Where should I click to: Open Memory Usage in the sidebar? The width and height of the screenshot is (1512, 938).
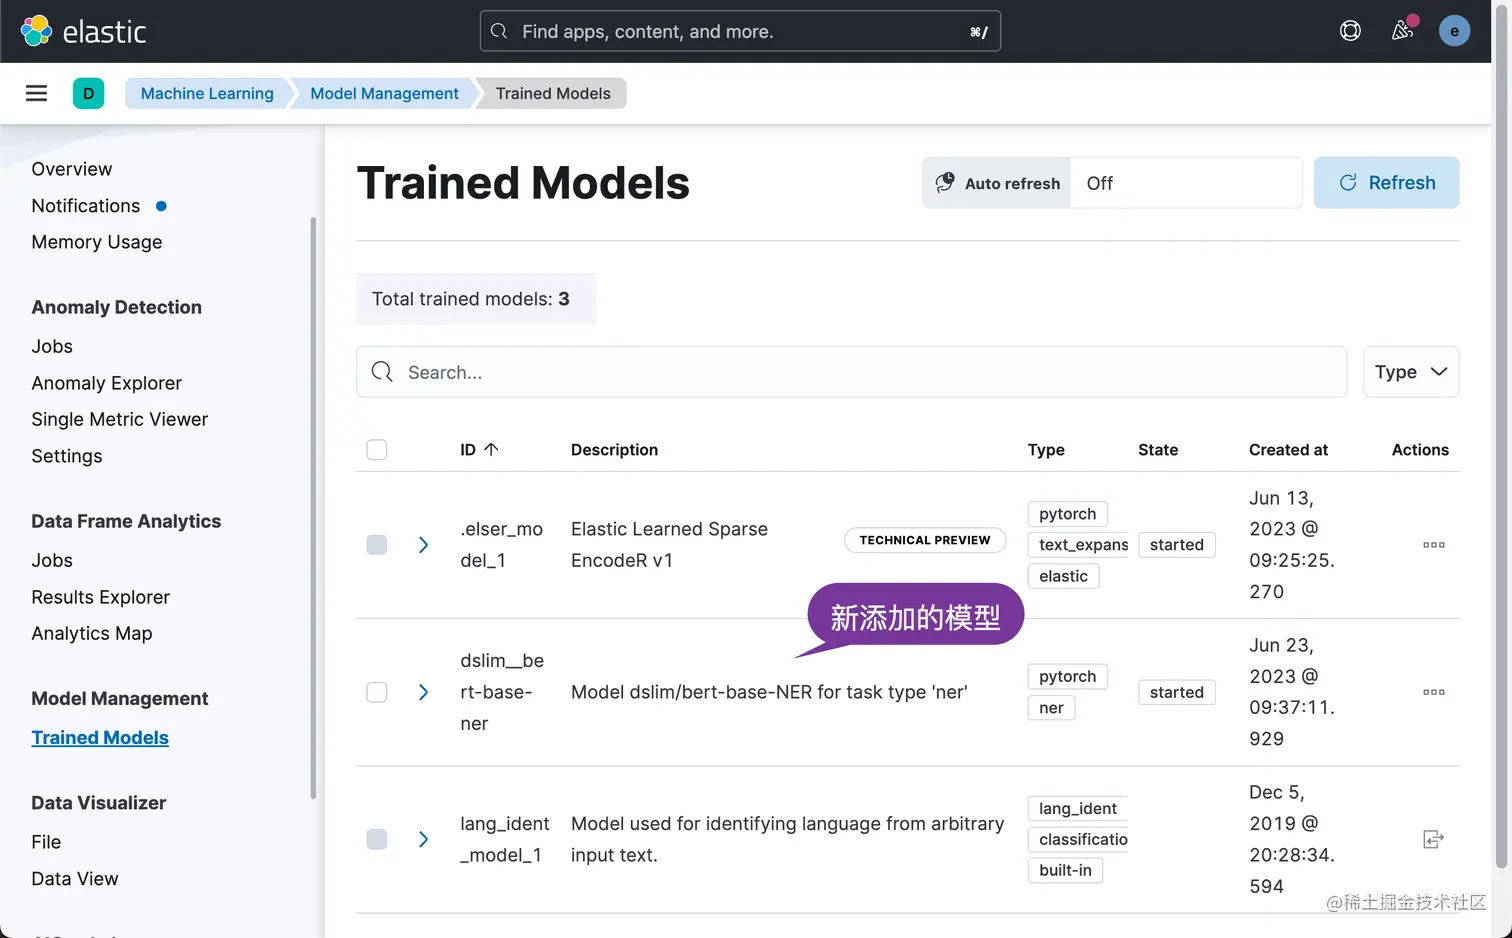(x=97, y=242)
